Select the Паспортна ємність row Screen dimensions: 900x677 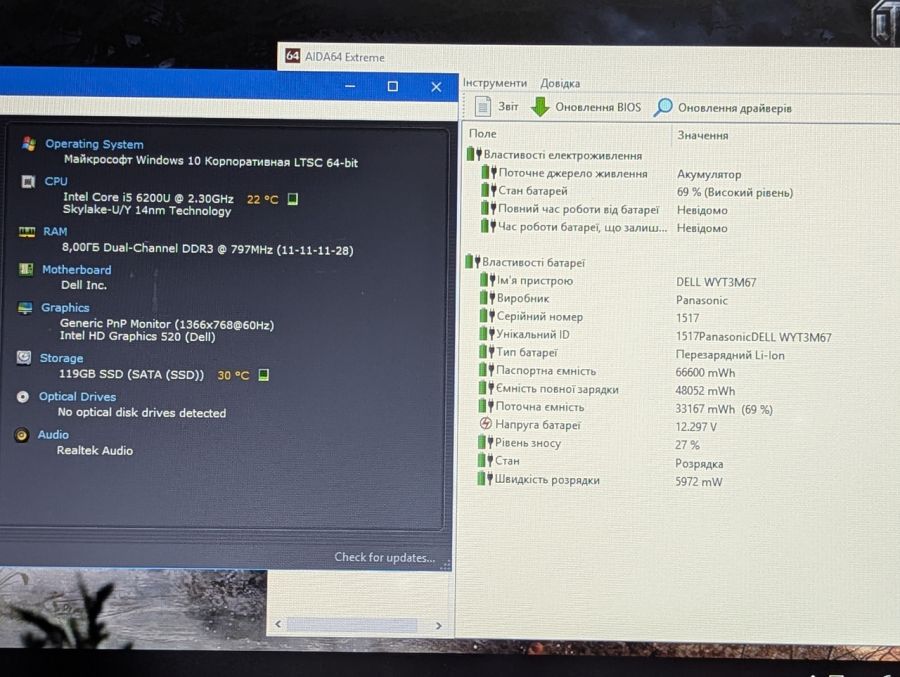tap(607, 371)
